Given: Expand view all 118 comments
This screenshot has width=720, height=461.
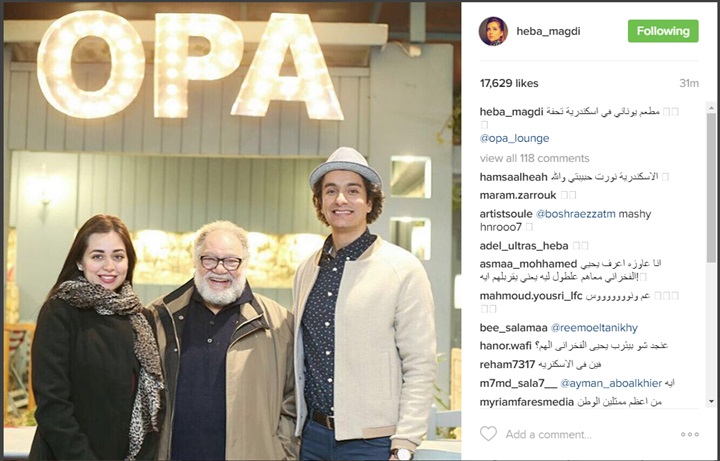Looking at the screenshot, I should tap(534, 158).
